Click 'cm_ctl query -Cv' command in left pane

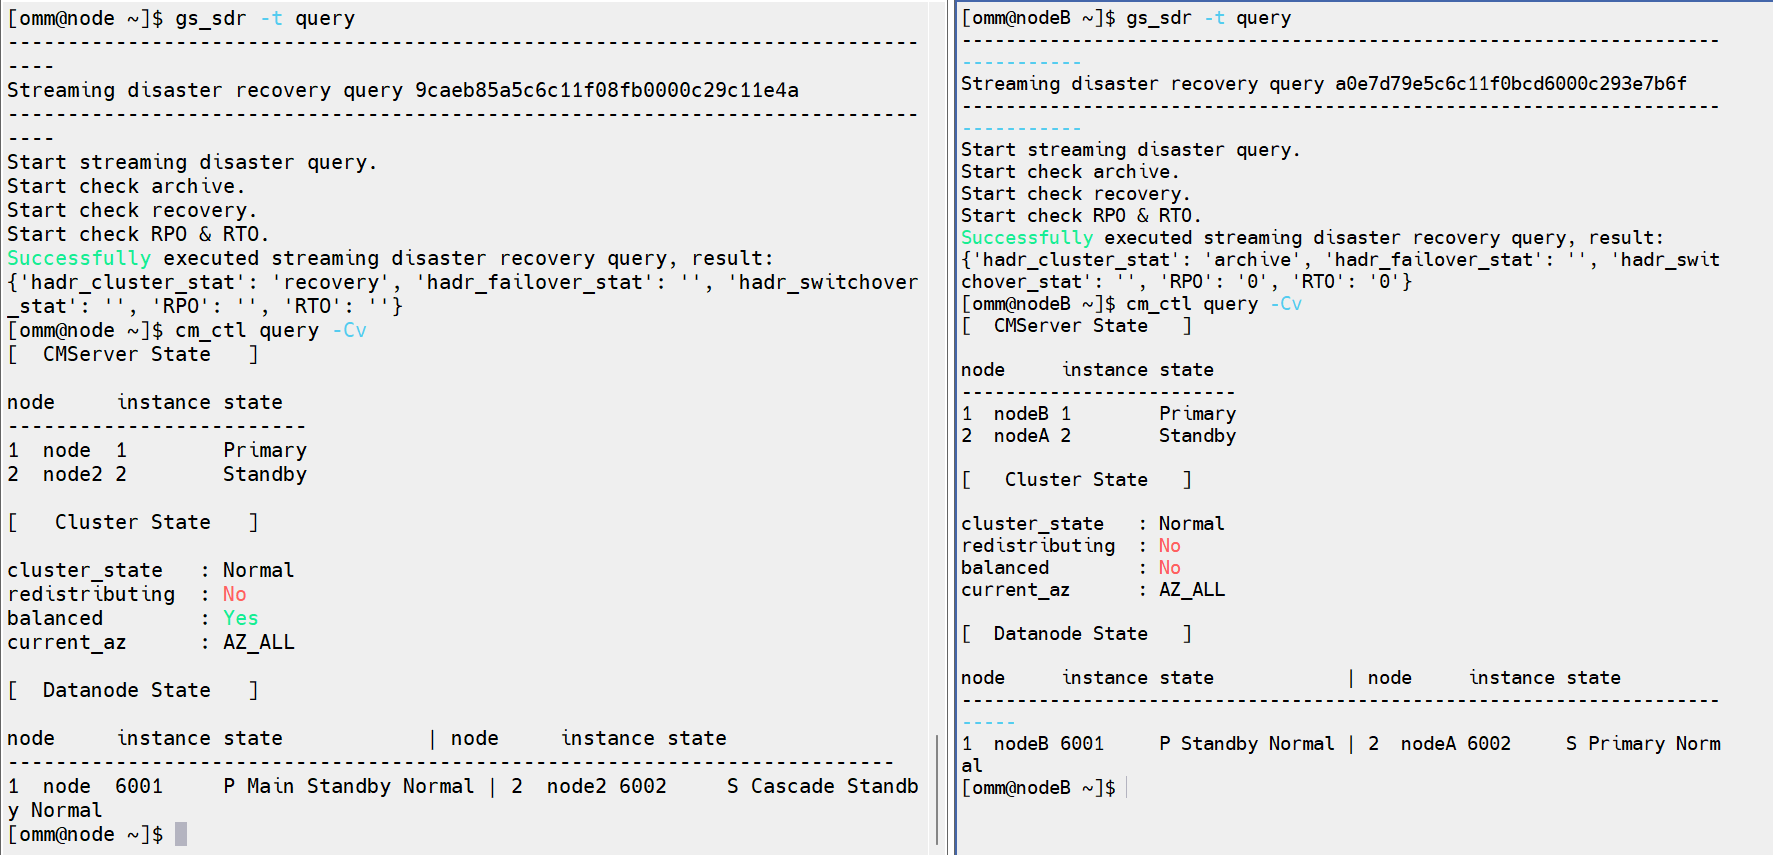(x=271, y=330)
